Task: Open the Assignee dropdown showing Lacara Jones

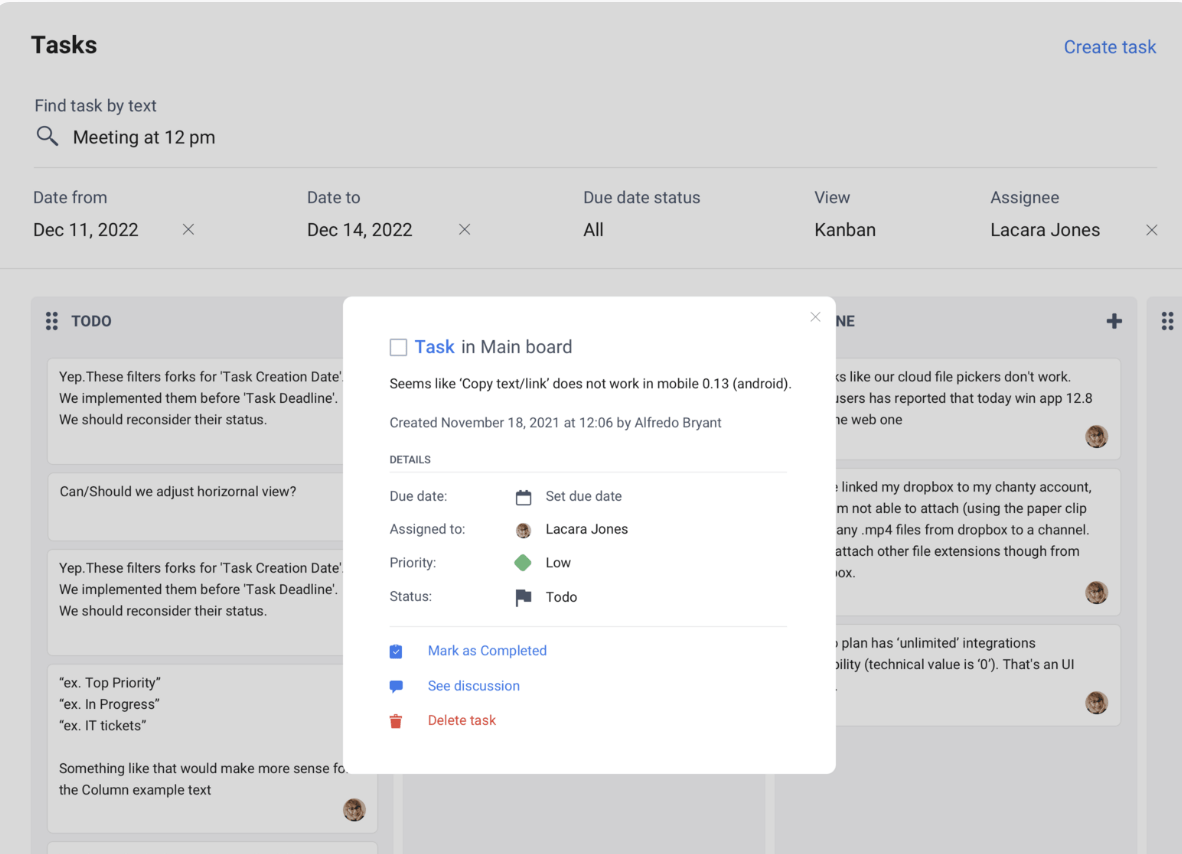Action: click(1045, 230)
